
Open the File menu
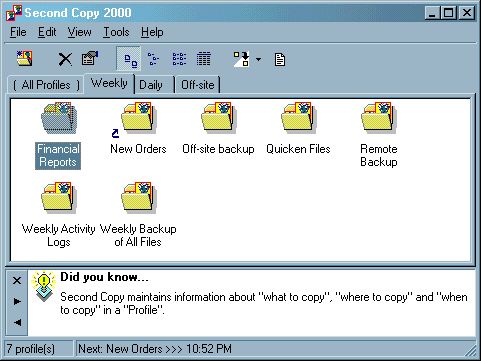[18, 32]
